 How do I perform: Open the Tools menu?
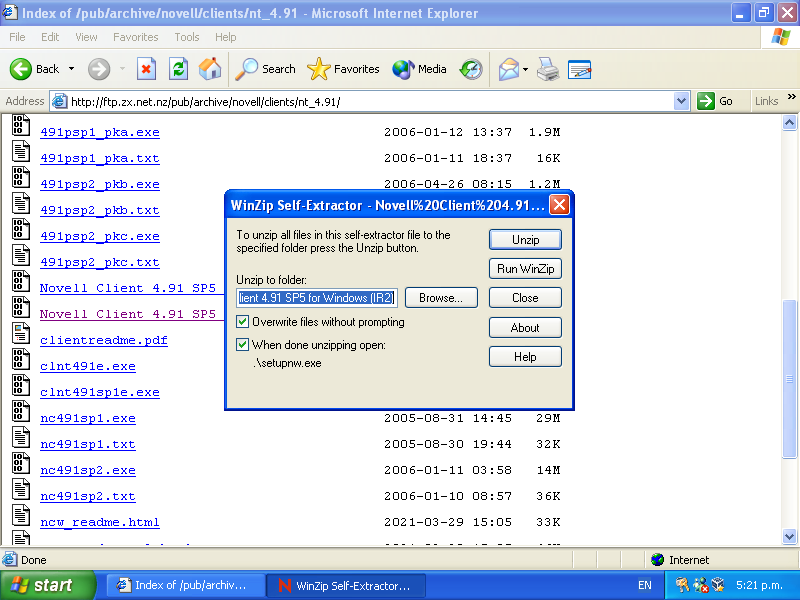[x=187, y=37]
